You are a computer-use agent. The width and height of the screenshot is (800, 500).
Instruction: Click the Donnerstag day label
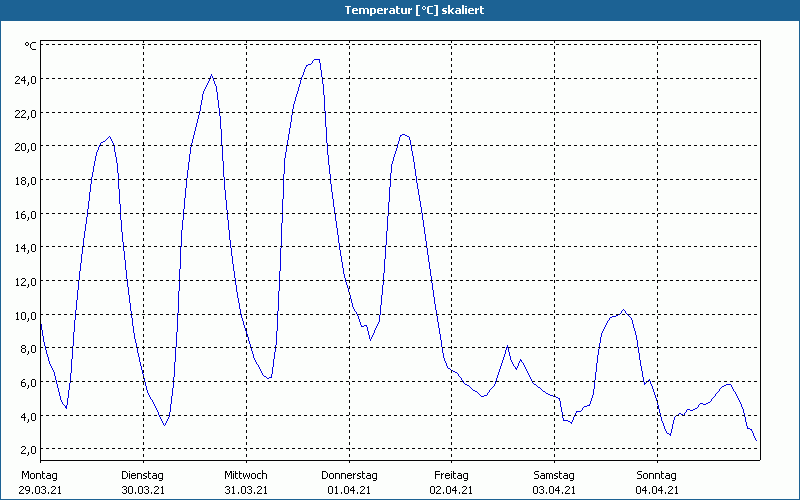pyautogui.click(x=349, y=476)
